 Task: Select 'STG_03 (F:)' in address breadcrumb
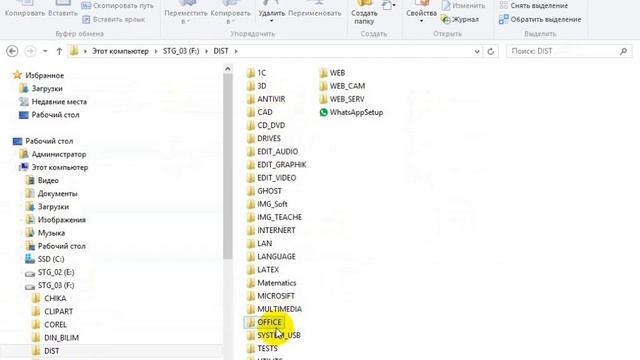coord(181,51)
